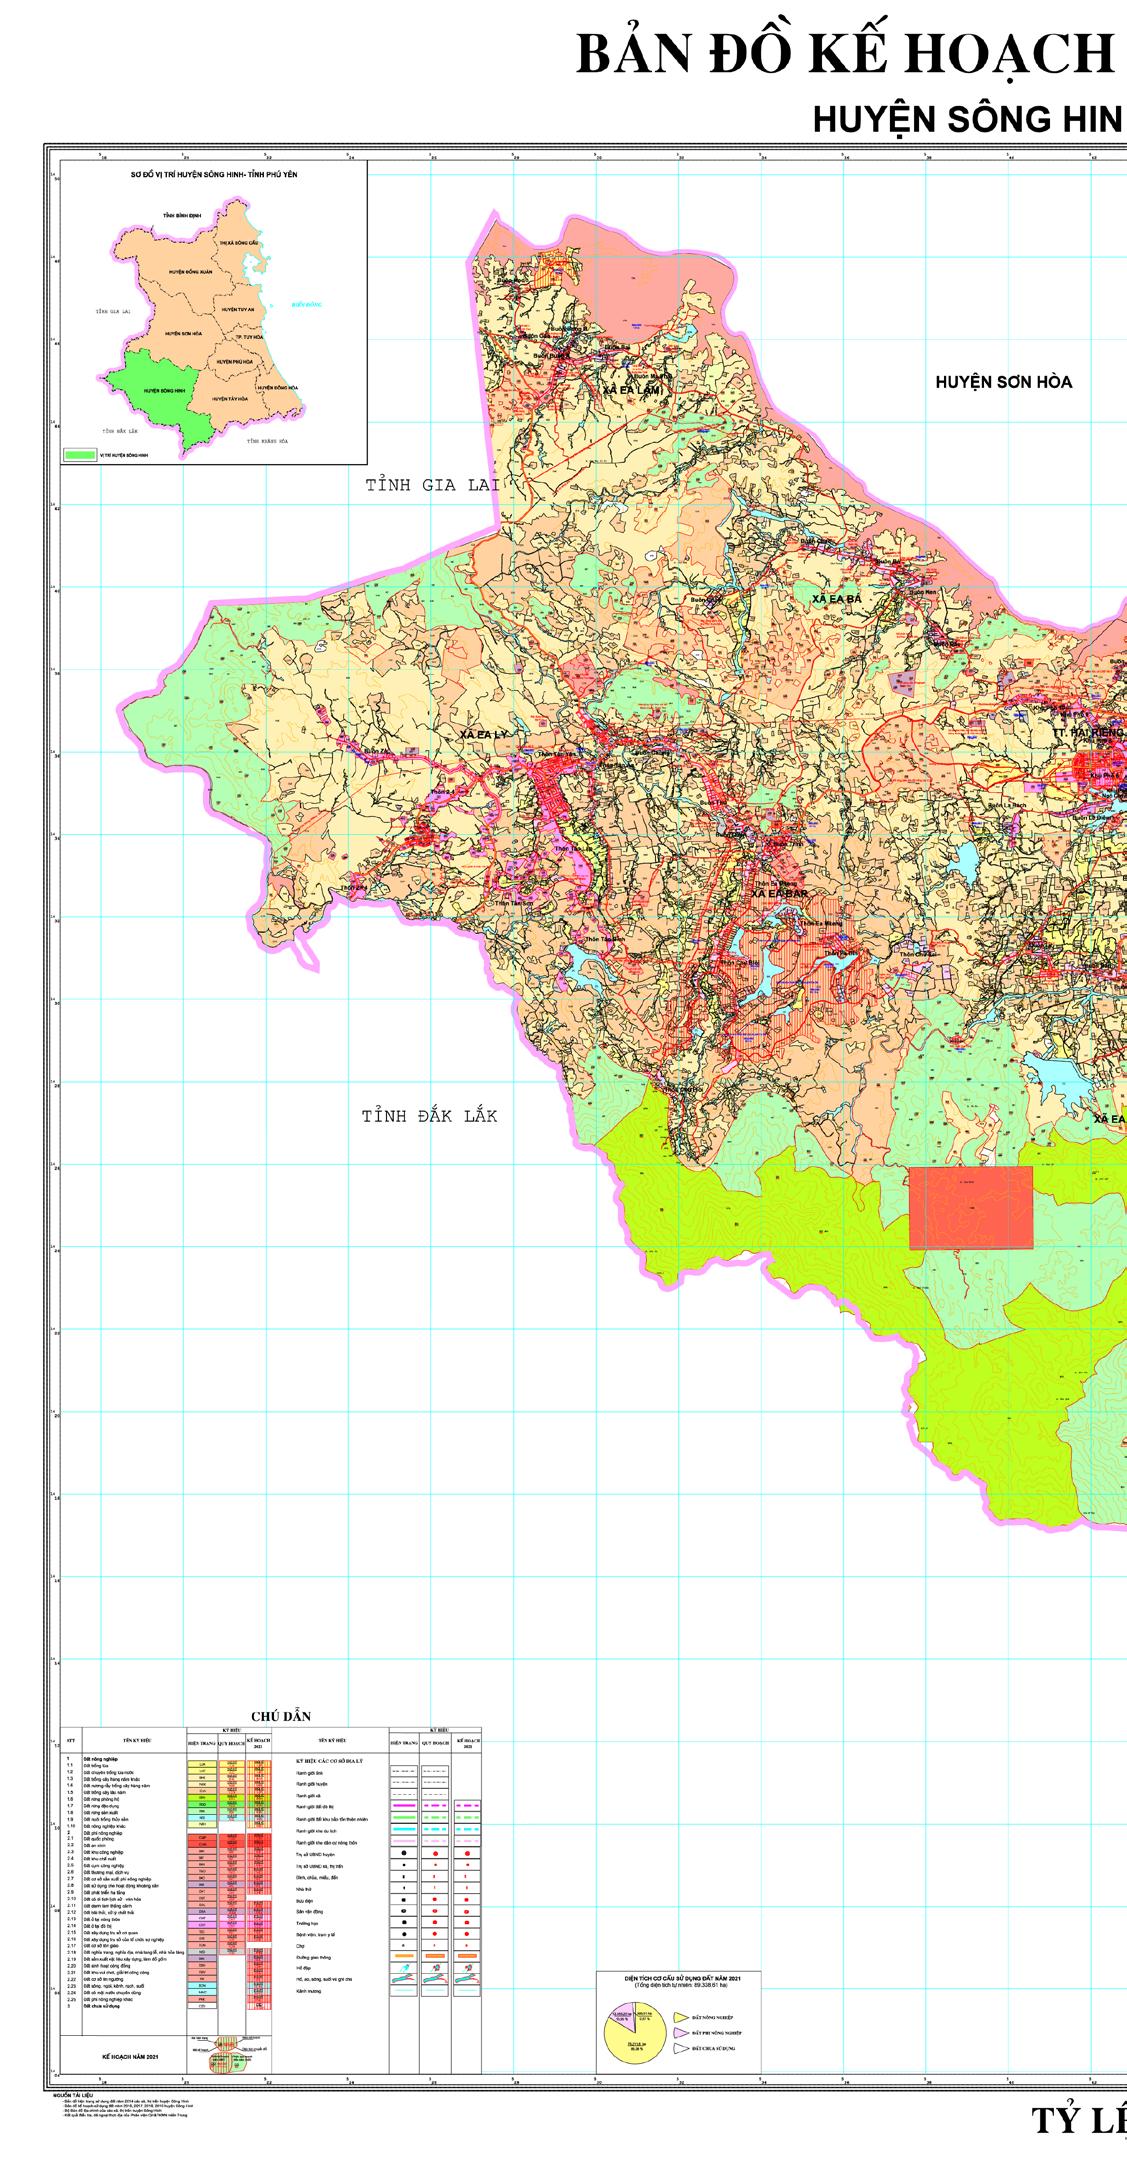Click the 'Ranh giới huyện' legend entry
Image resolution: width=1127 pixels, height=2160 pixels.
[312, 1784]
